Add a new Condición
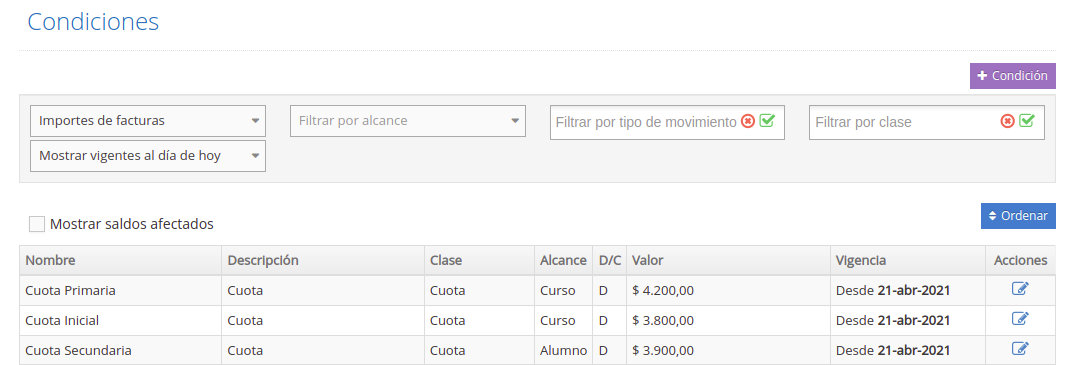 pos(1013,76)
